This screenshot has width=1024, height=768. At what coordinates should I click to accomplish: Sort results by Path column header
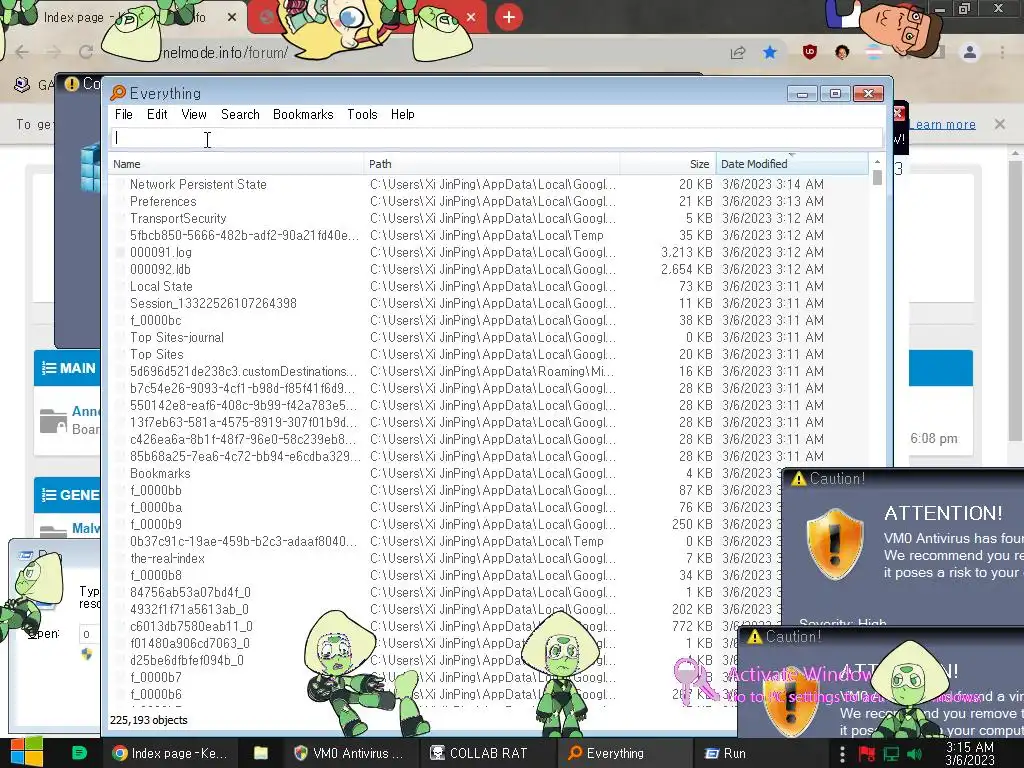click(492, 164)
